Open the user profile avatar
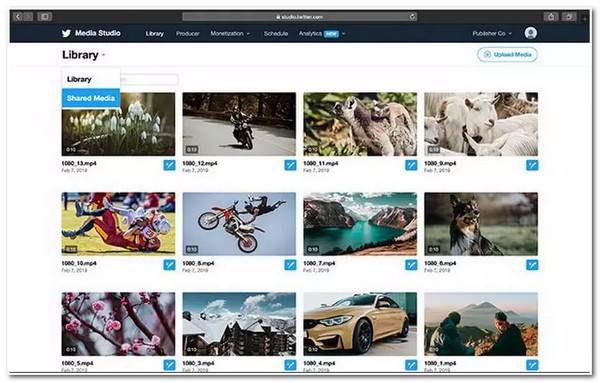 click(531, 33)
